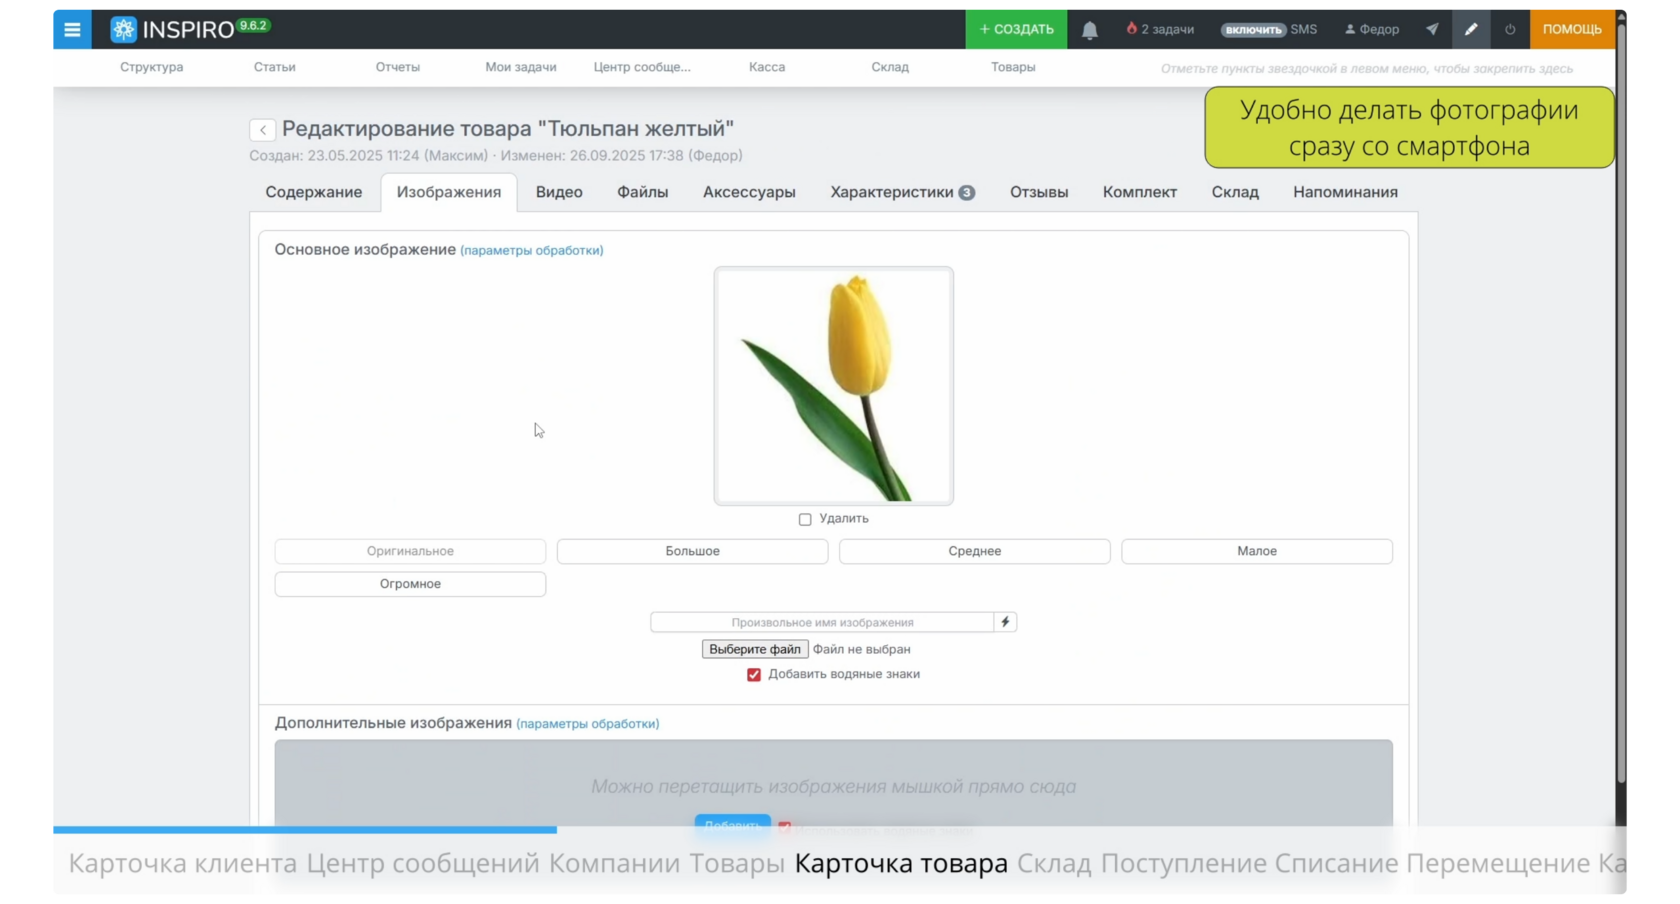Click the Огромное size button

(410, 584)
